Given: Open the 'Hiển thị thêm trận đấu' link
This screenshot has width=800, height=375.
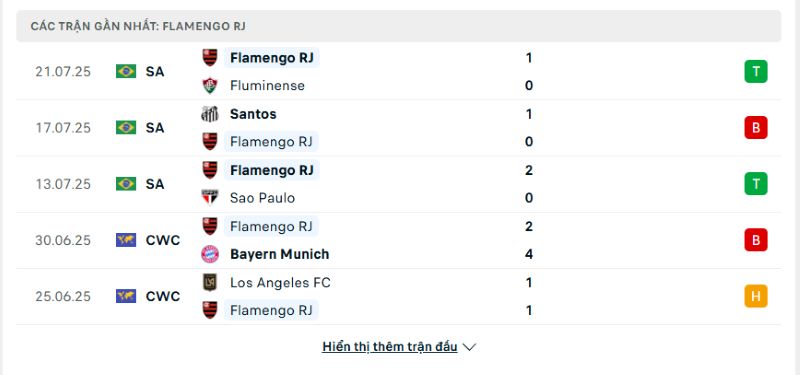Looking at the screenshot, I should click(390, 346).
